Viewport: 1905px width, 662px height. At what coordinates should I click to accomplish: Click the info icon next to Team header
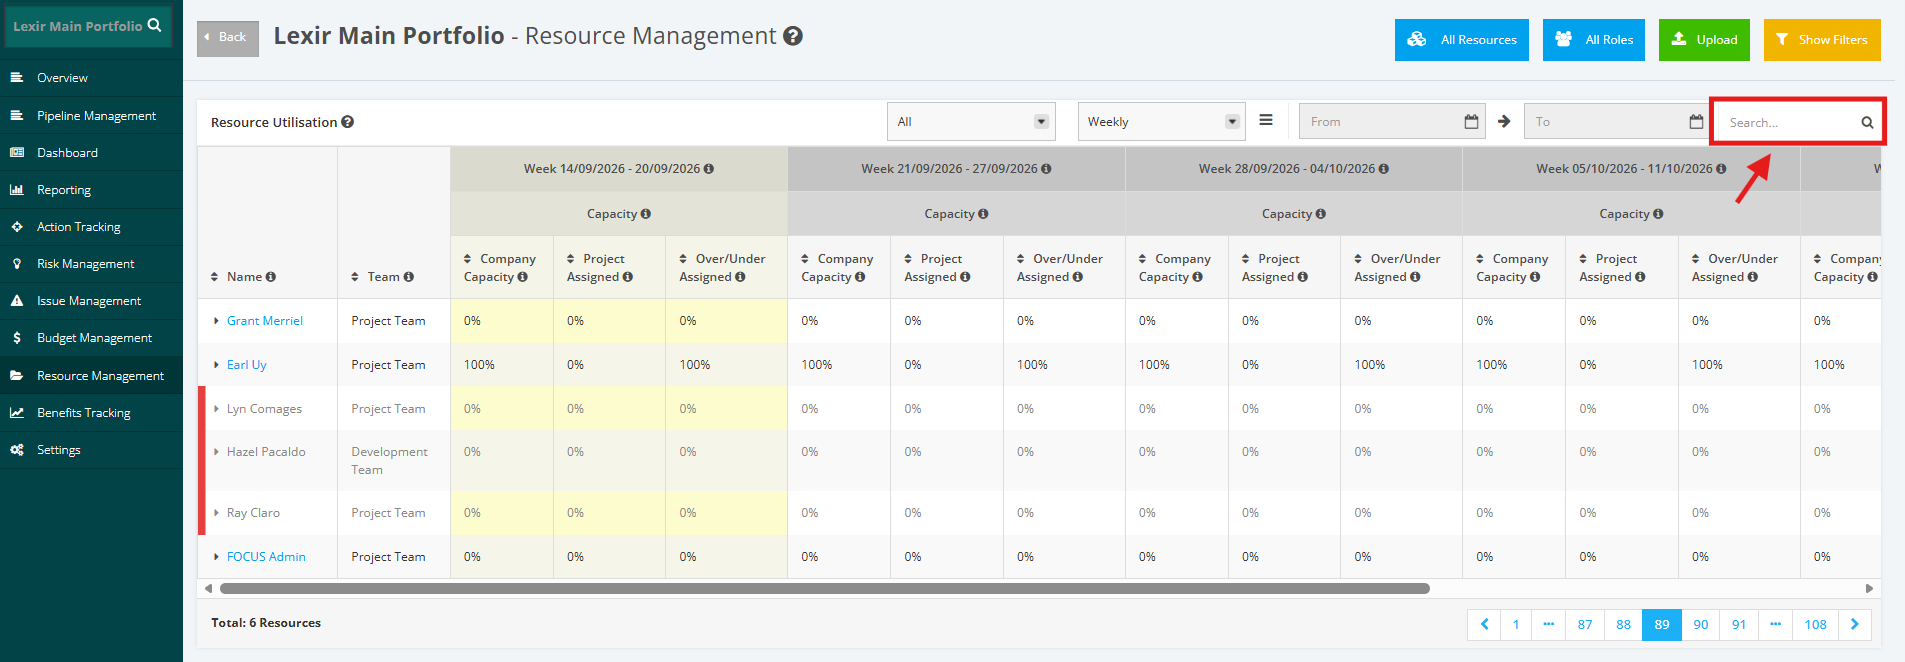tap(408, 277)
